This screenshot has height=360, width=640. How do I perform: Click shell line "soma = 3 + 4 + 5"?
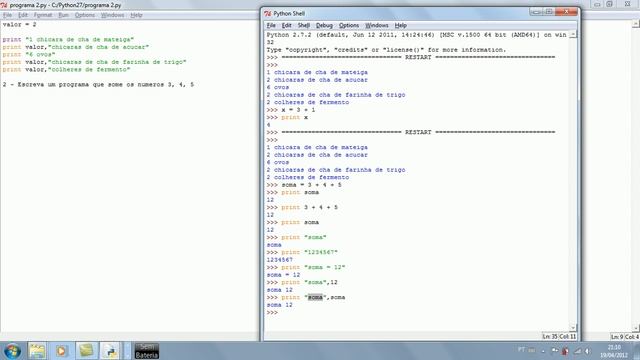(304, 185)
